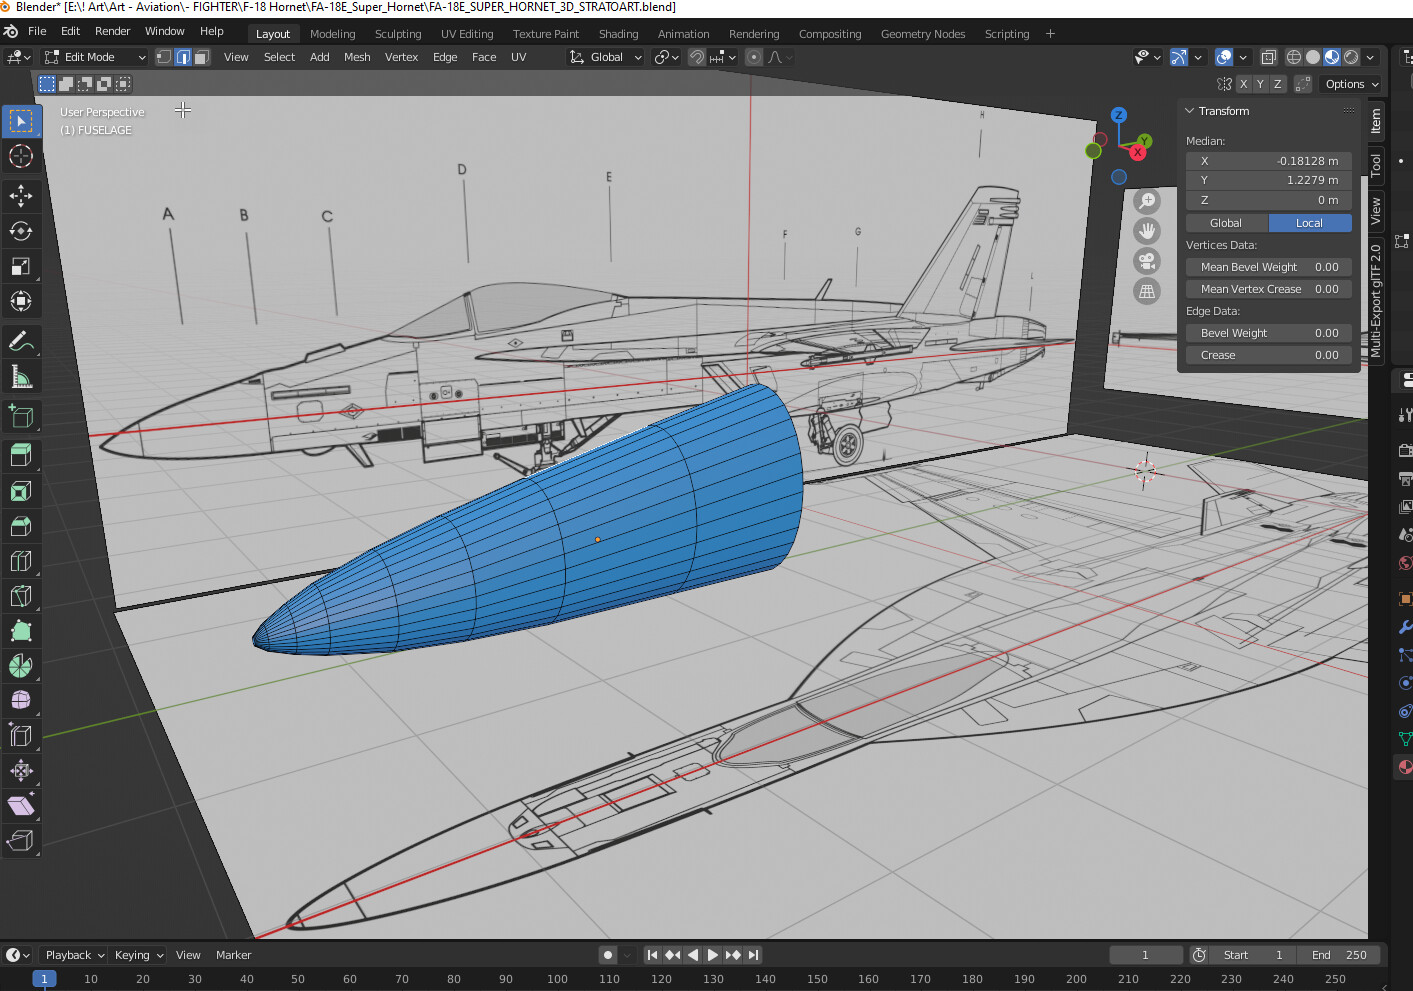
Task: Toggle mesh mirror Y axis
Action: tap(1260, 84)
